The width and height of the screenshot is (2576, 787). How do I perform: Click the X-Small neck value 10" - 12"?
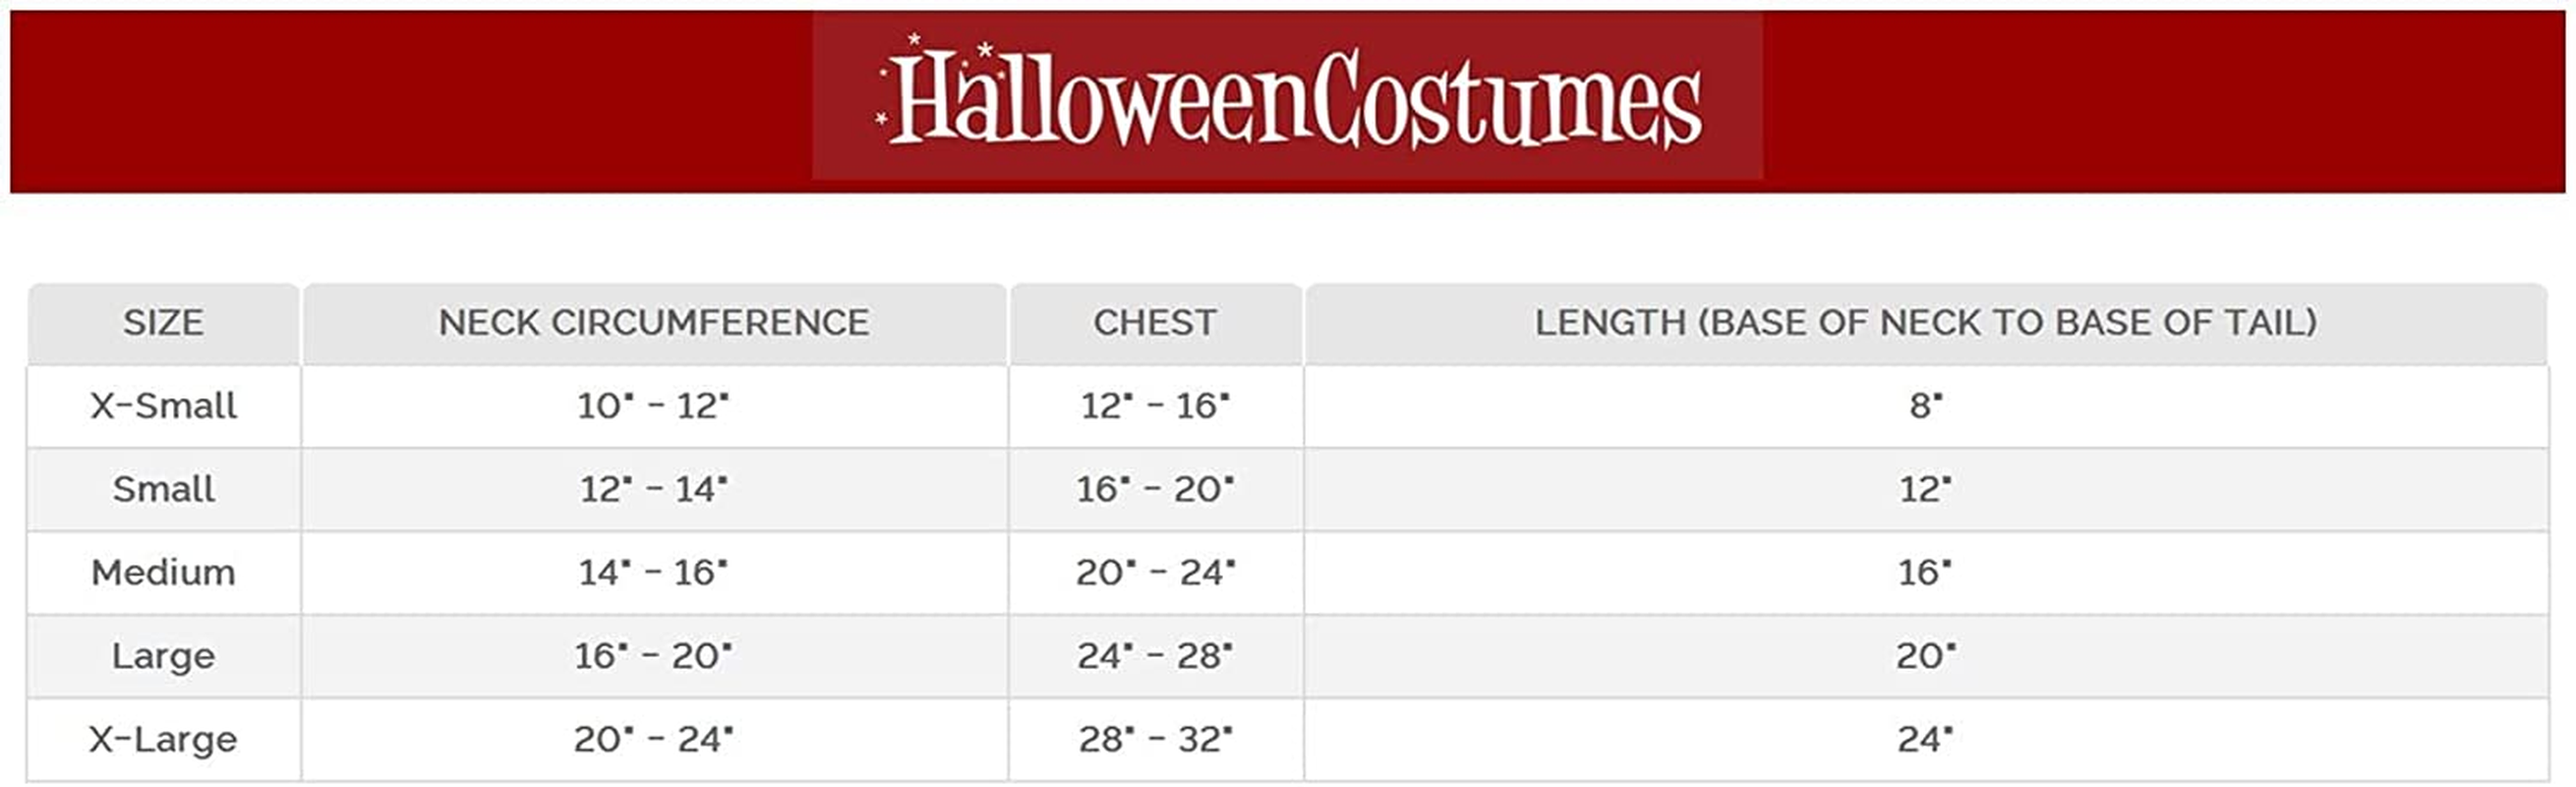654,406
